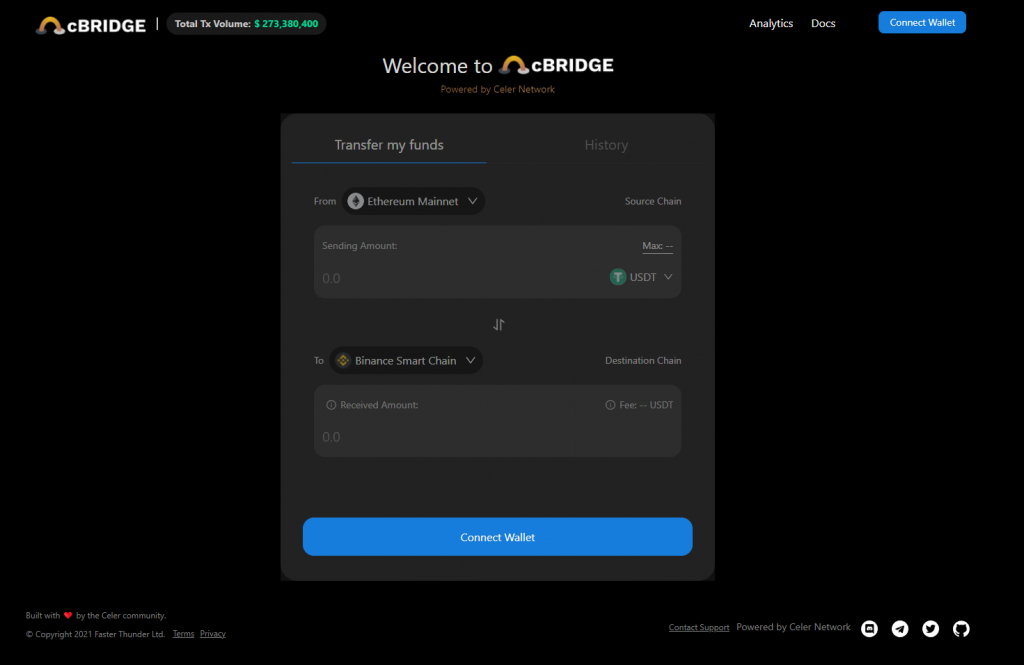
Task: Switch to the History tab
Action: (x=606, y=145)
